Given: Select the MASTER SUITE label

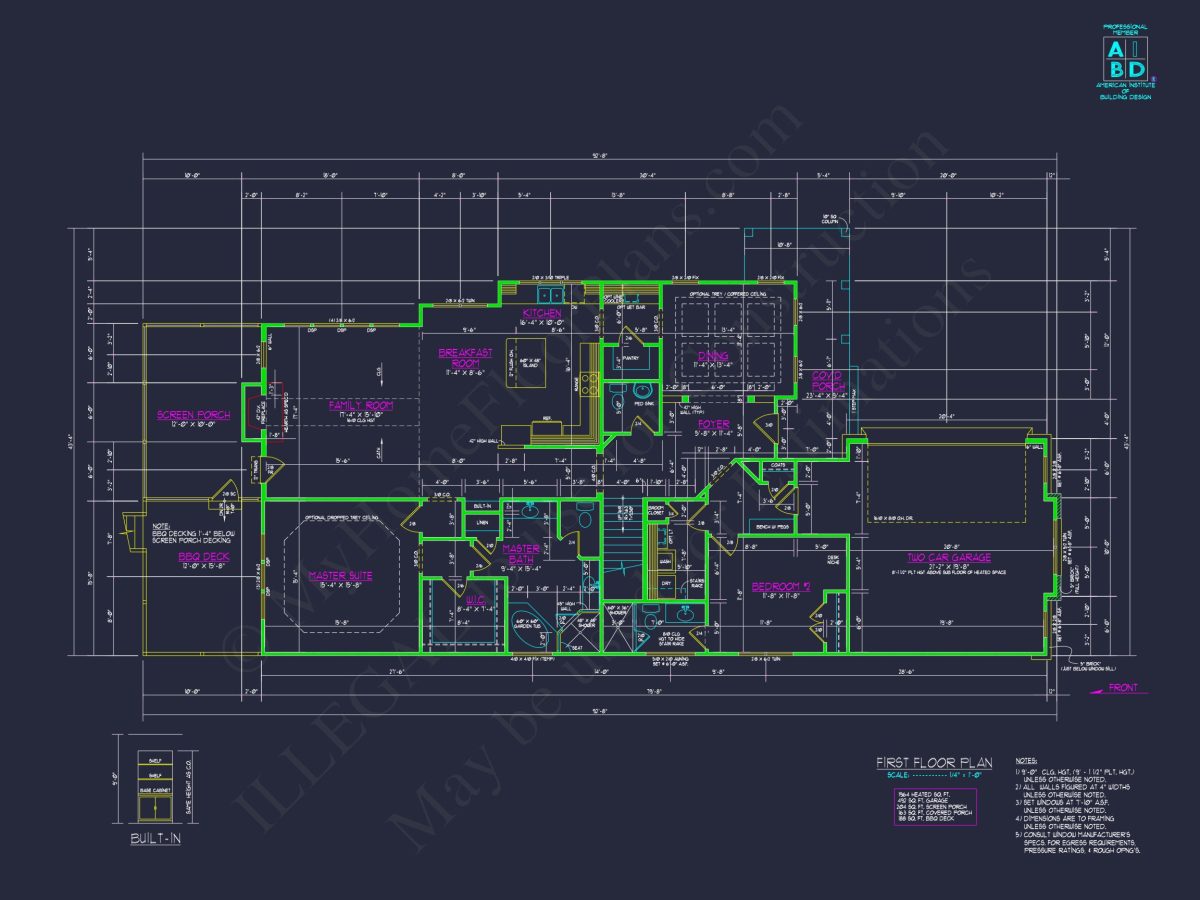Looking at the screenshot, I should click(x=341, y=576).
